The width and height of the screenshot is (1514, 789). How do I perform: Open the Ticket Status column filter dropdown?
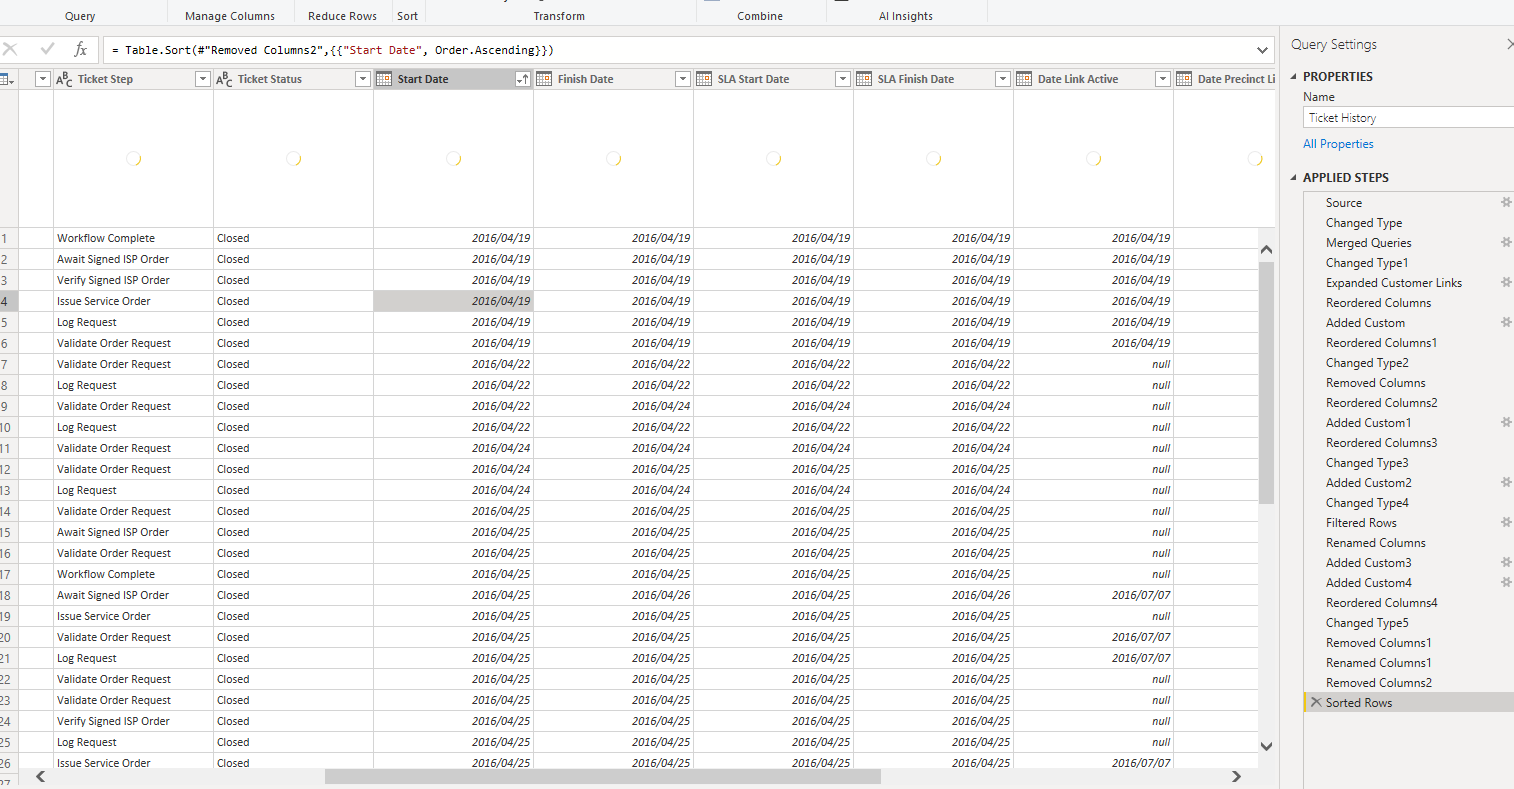click(x=363, y=79)
